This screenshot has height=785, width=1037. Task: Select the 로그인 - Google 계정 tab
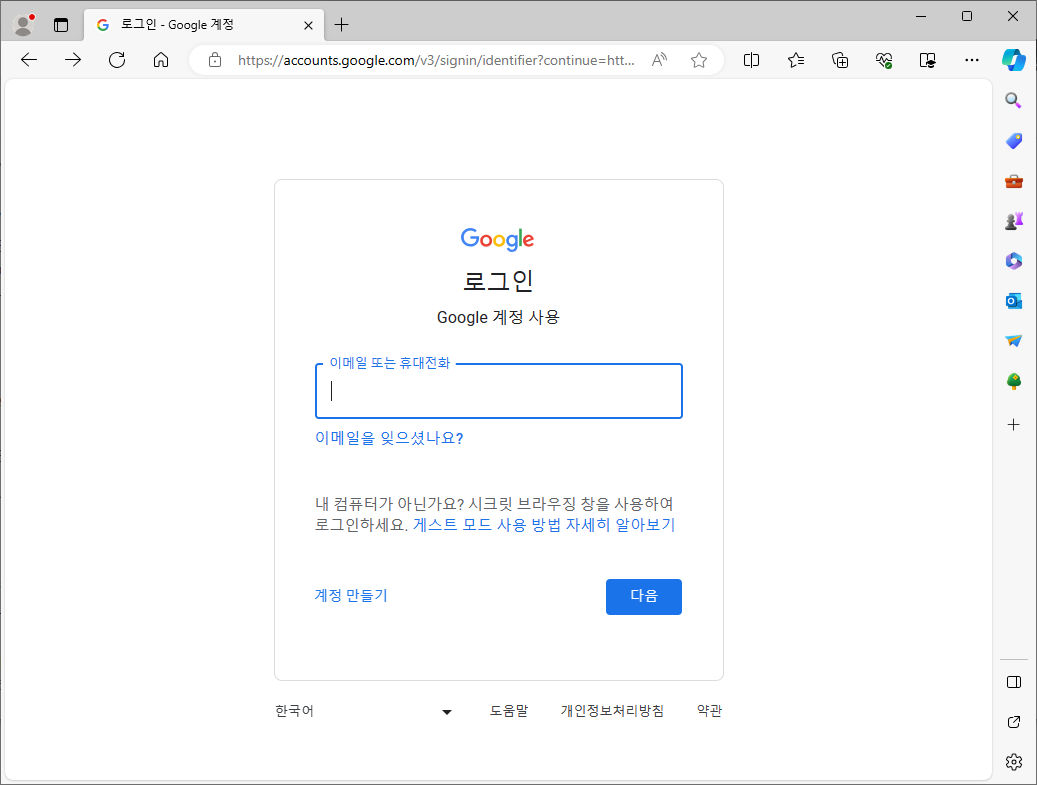coord(204,25)
